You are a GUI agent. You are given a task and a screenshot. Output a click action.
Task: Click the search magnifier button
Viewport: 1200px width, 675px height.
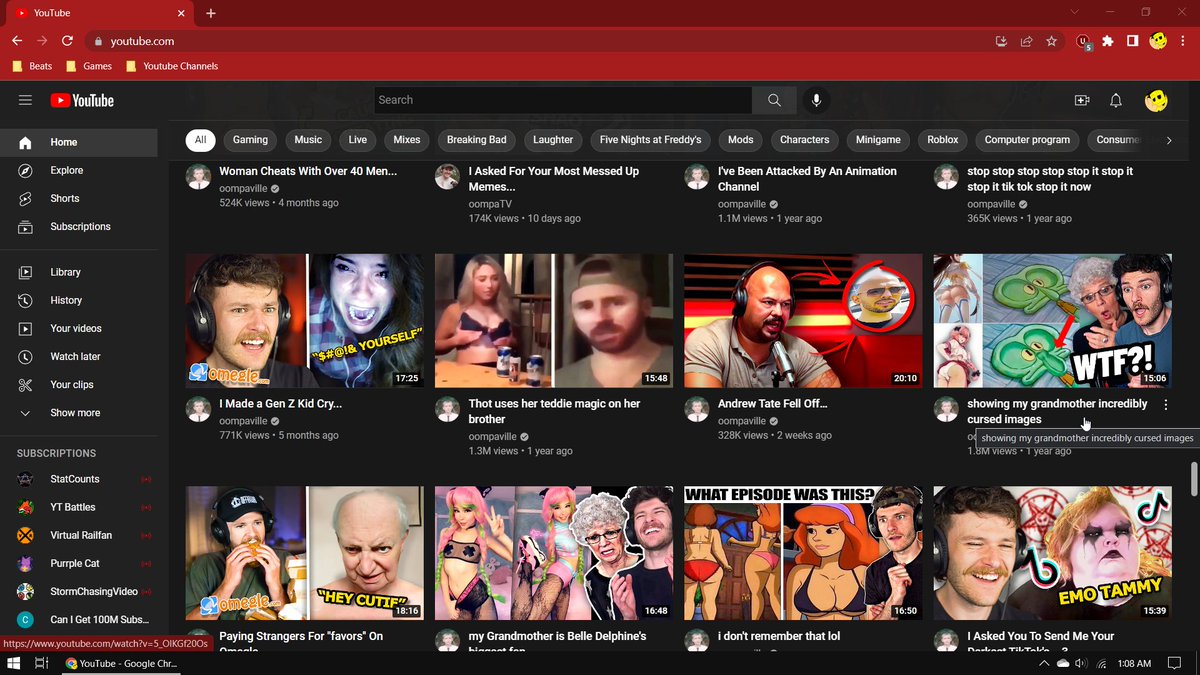pos(774,100)
